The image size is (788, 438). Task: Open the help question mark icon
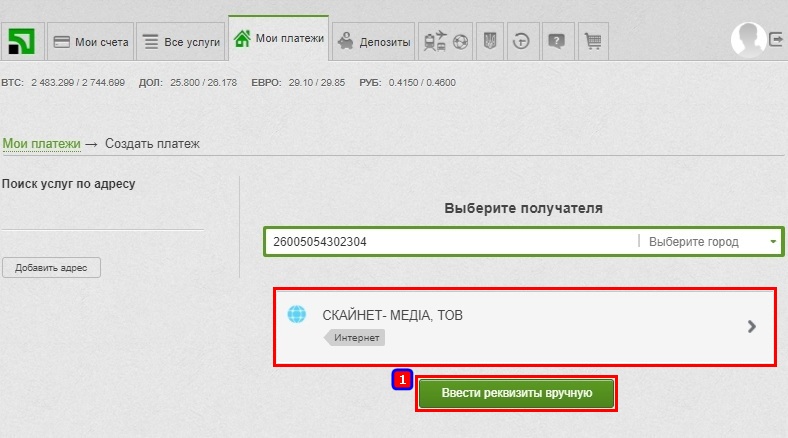tap(556, 42)
